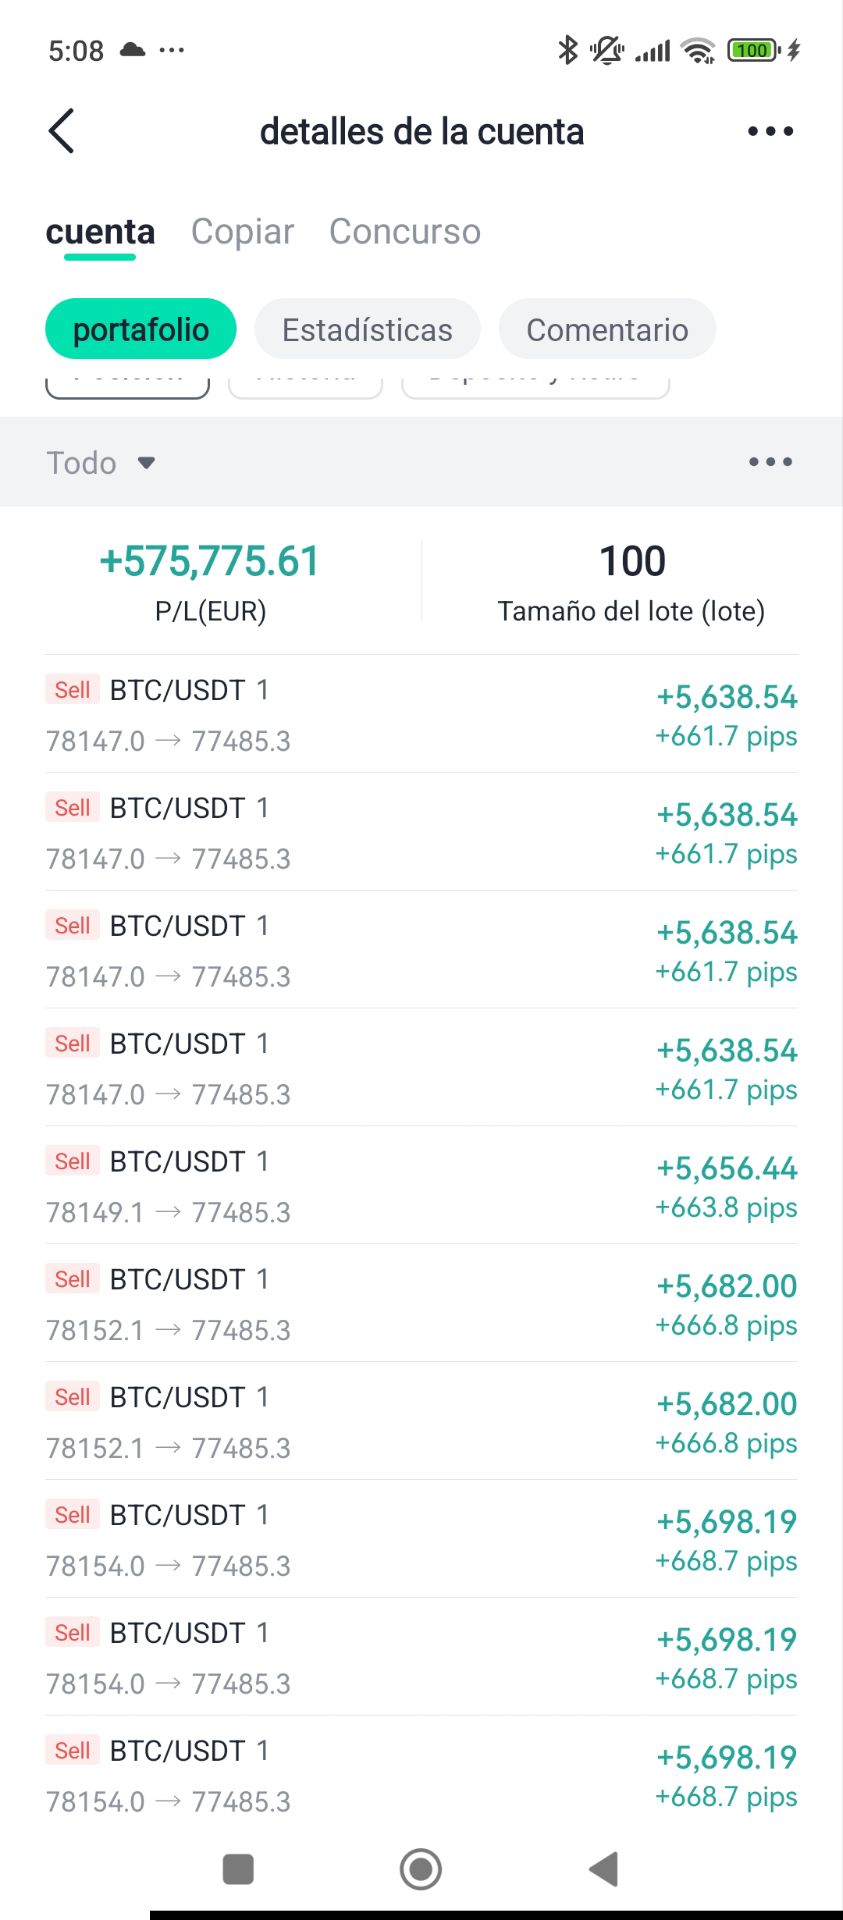Open options dots beside Todo filter
Screen dimensions: 843x1920
[770, 462]
